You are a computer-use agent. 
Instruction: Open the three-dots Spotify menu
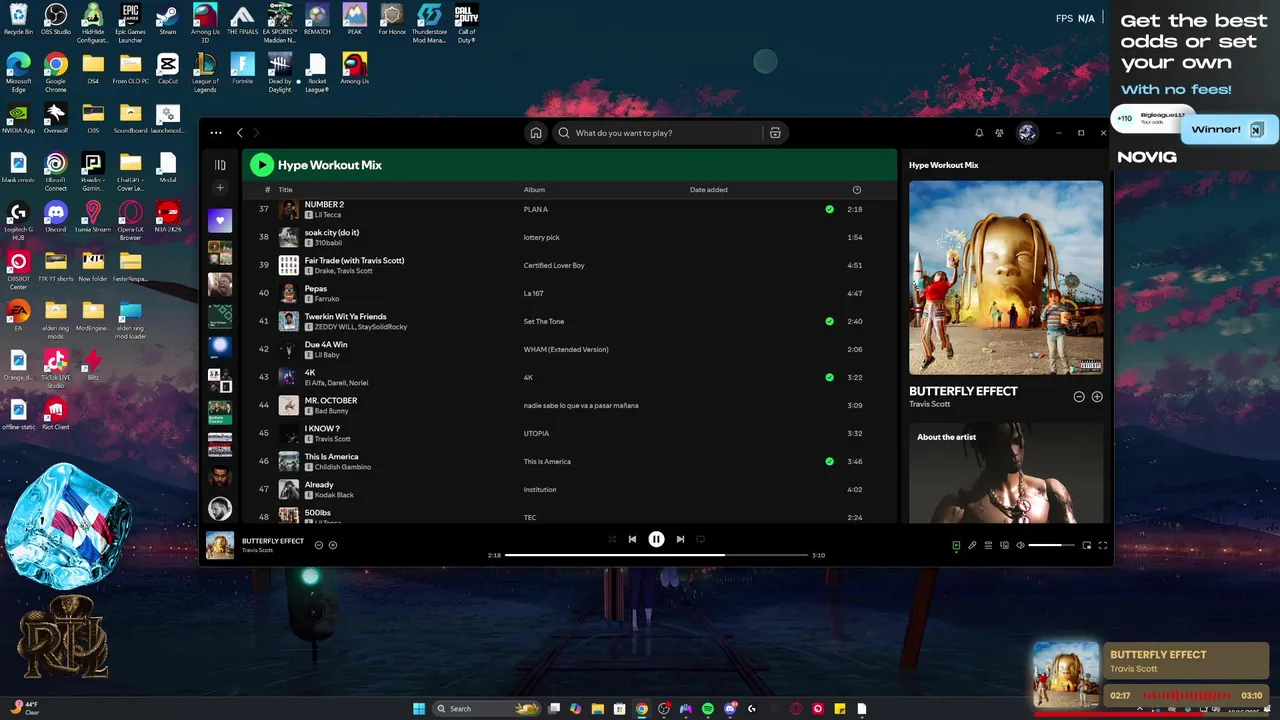click(x=216, y=133)
